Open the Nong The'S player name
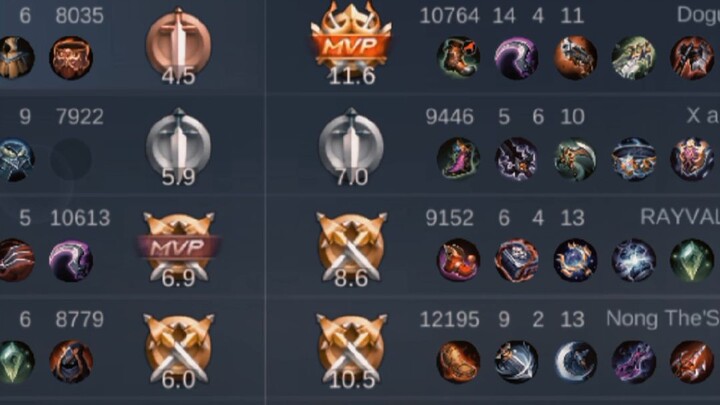Image resolution: width=720 pixels, height=405 pixels. (x=663, y=318)
